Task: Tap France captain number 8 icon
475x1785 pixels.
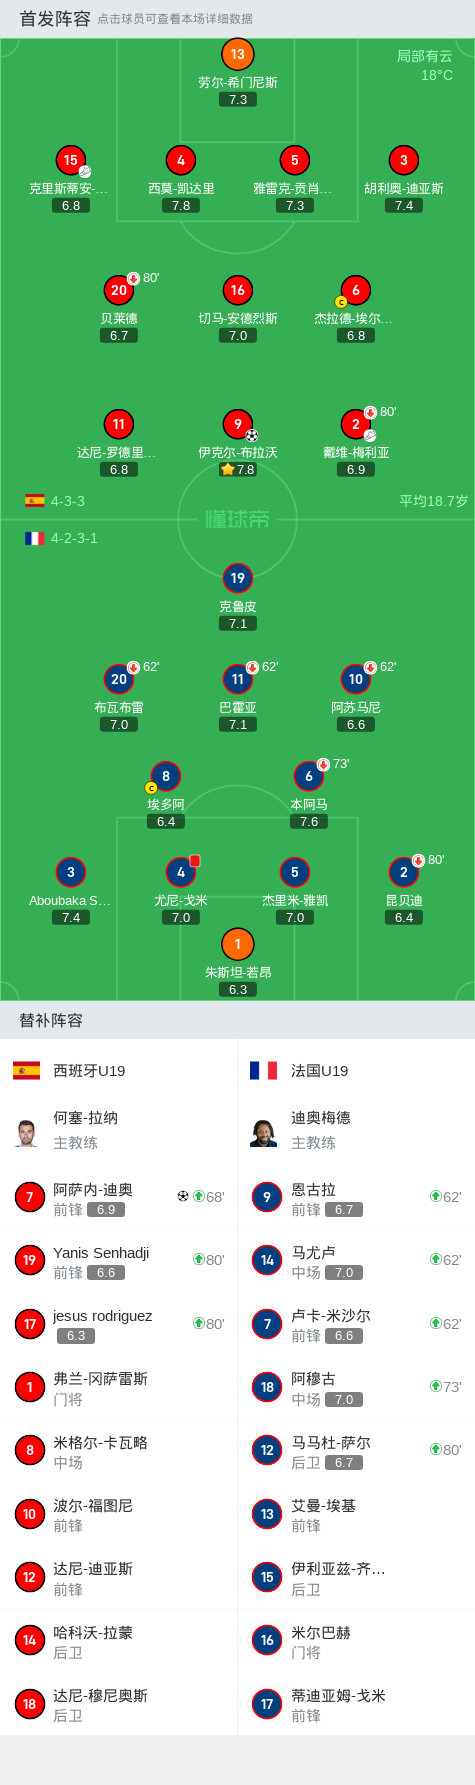Action: (166, 776)
